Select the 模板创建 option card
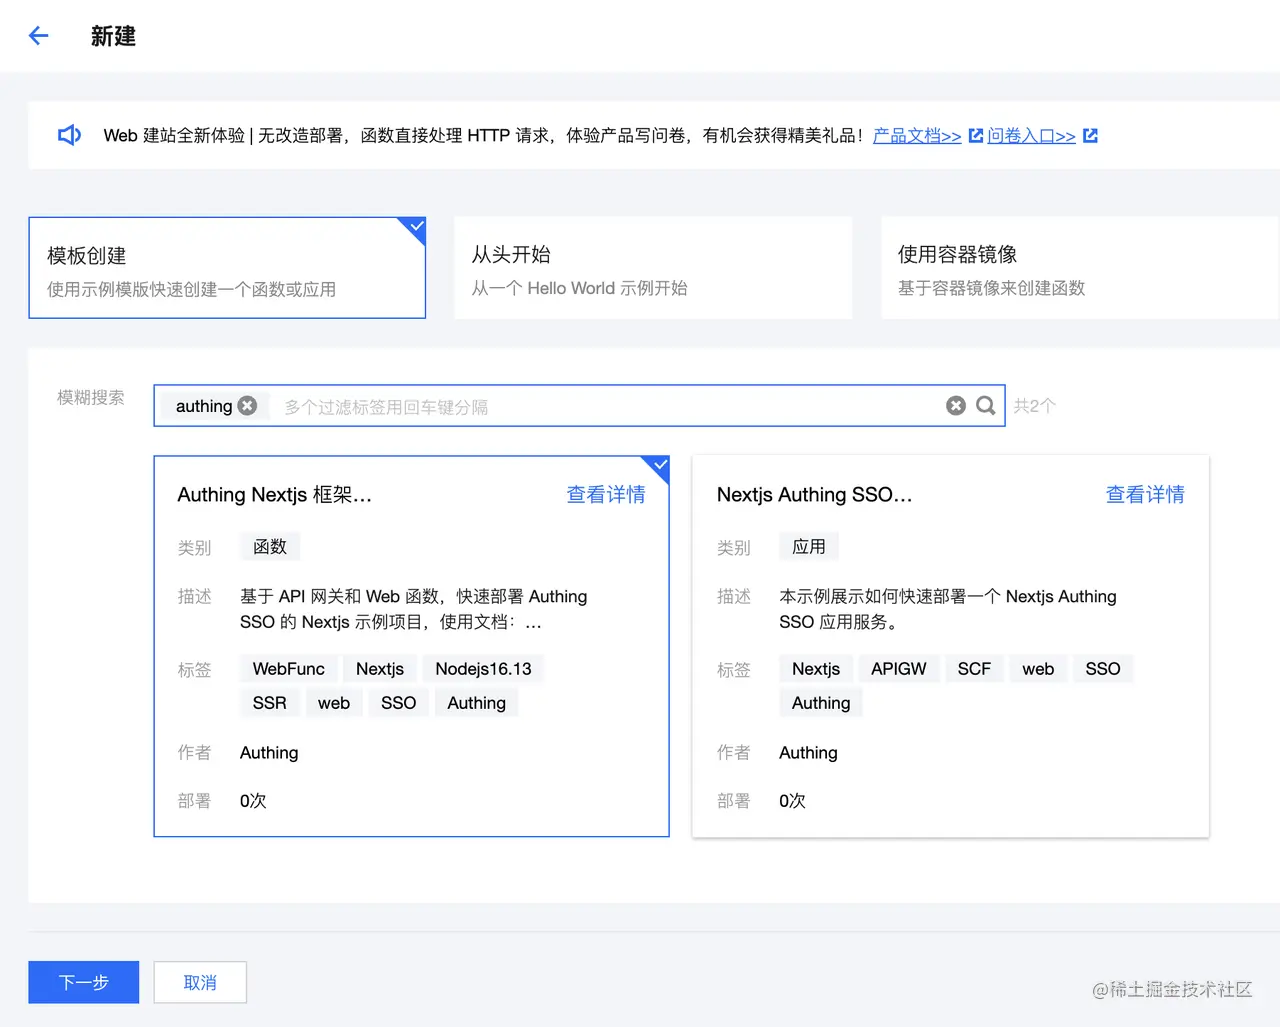This screenshot has width=1280, height=1027. click(x=227, y=268)
